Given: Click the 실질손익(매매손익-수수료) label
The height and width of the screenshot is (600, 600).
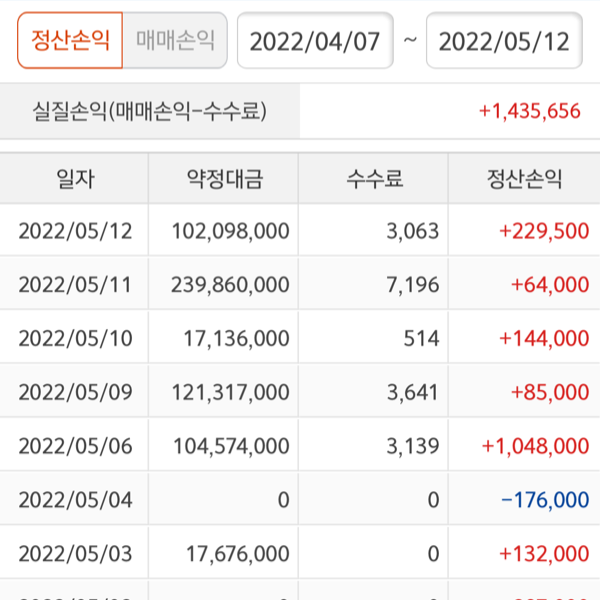Looking at the screenshot, I should pos(150,109).
